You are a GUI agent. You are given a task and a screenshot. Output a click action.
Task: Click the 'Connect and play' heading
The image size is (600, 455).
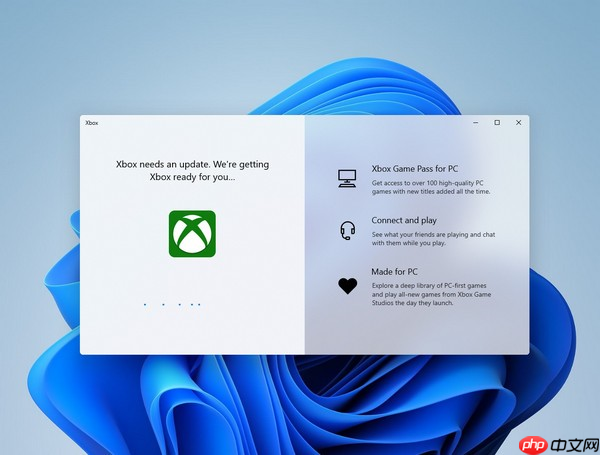click(x=404, y=220)
